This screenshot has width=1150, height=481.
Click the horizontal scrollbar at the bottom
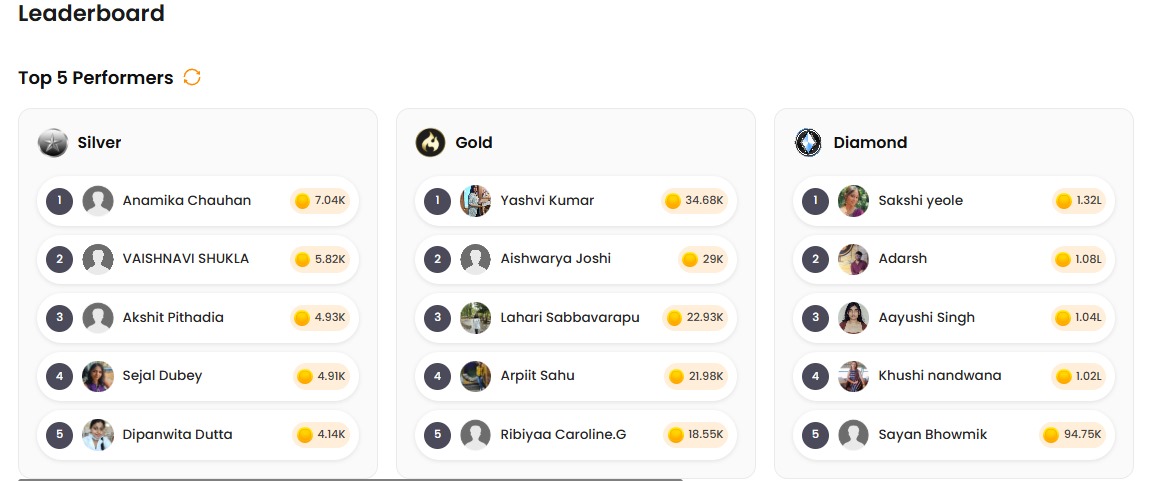click(350, 479)
